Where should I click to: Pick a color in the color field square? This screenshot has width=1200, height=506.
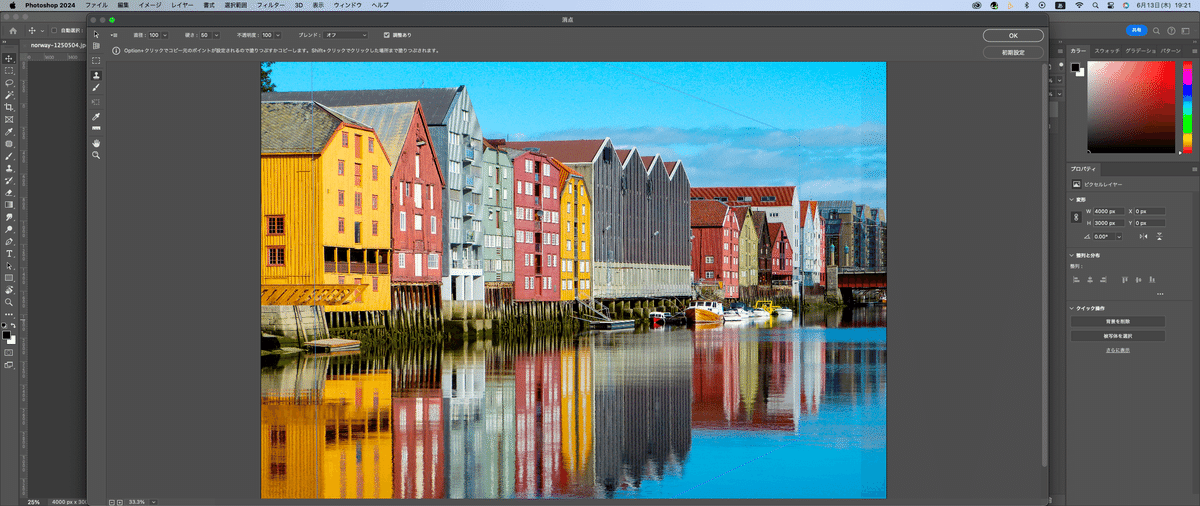point(1132,107)
